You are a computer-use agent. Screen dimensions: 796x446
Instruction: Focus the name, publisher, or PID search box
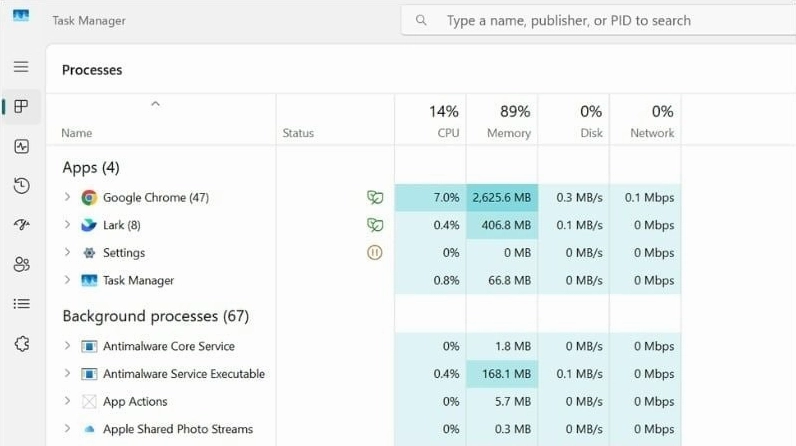[x=599, y=20]
